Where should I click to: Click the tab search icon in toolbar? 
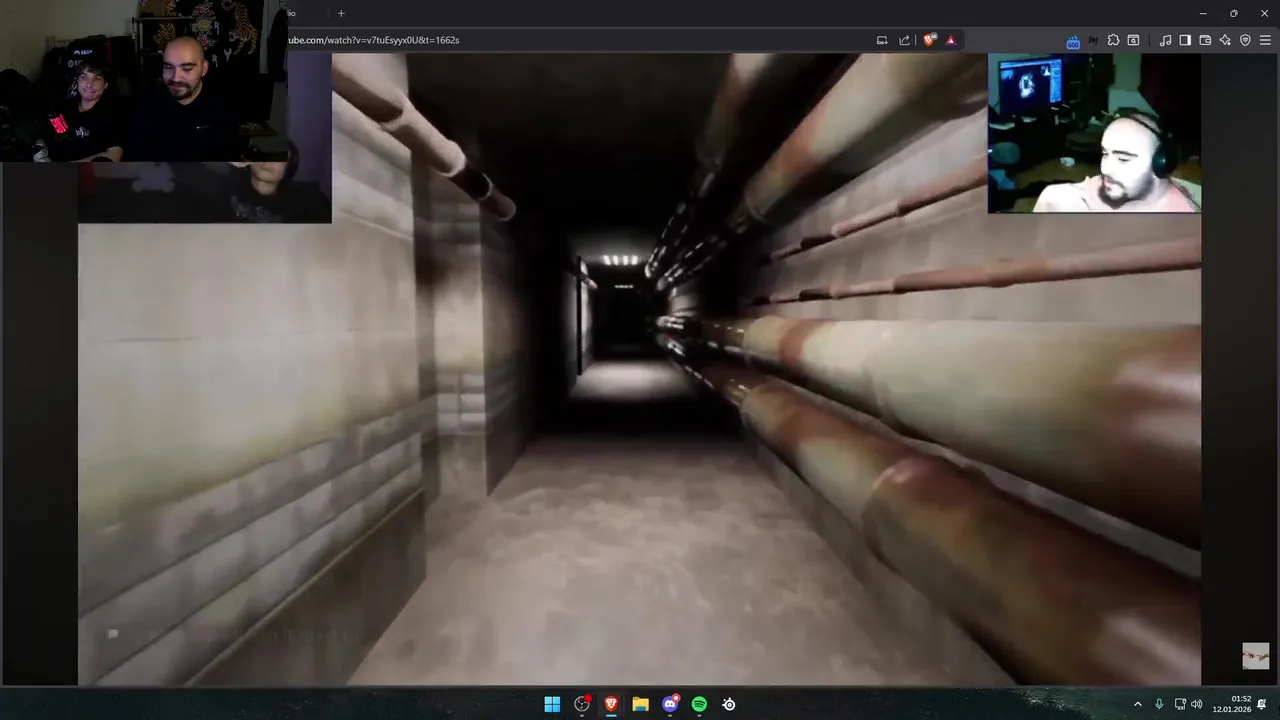click(1133, 40)
